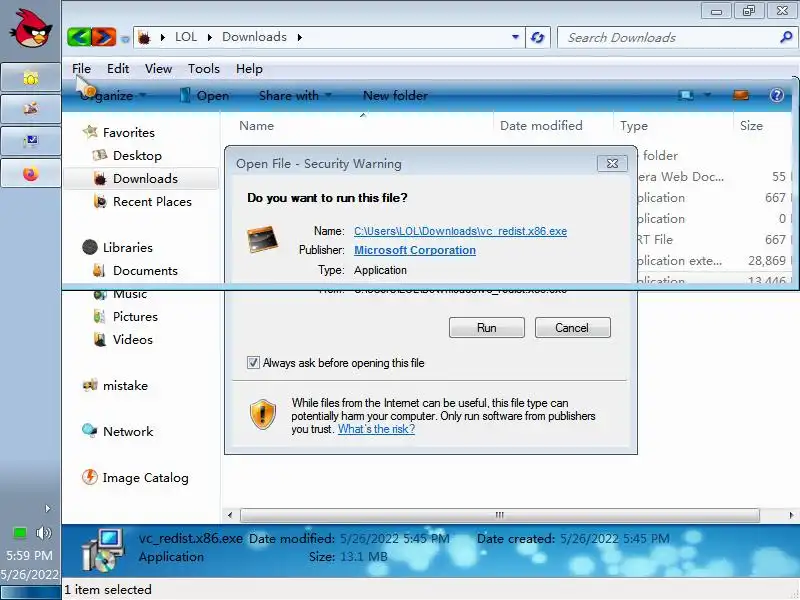Refresh the Downloads folder view

click(537, 37)
